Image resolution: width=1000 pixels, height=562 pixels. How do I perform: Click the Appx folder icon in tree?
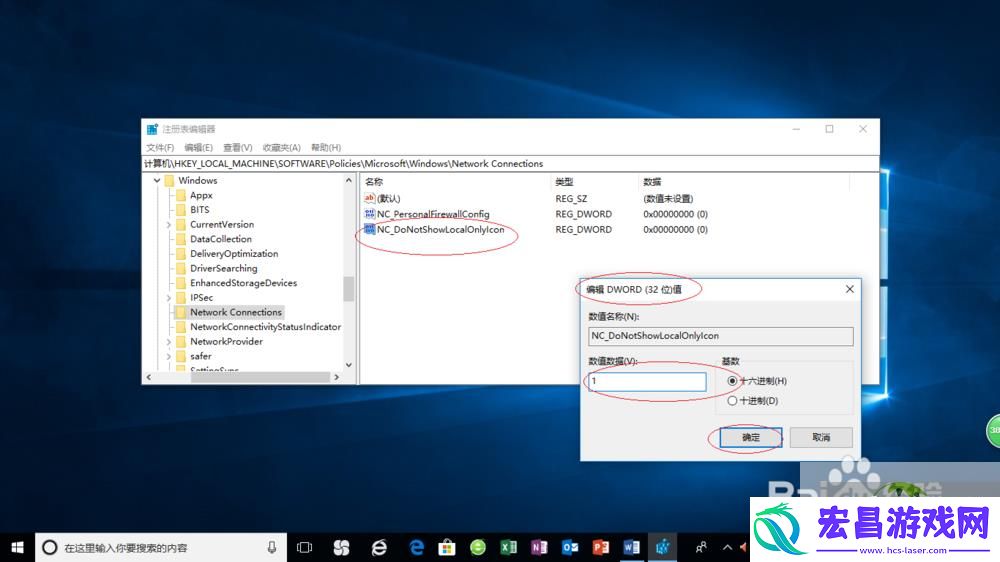click(x=181, y=195)
